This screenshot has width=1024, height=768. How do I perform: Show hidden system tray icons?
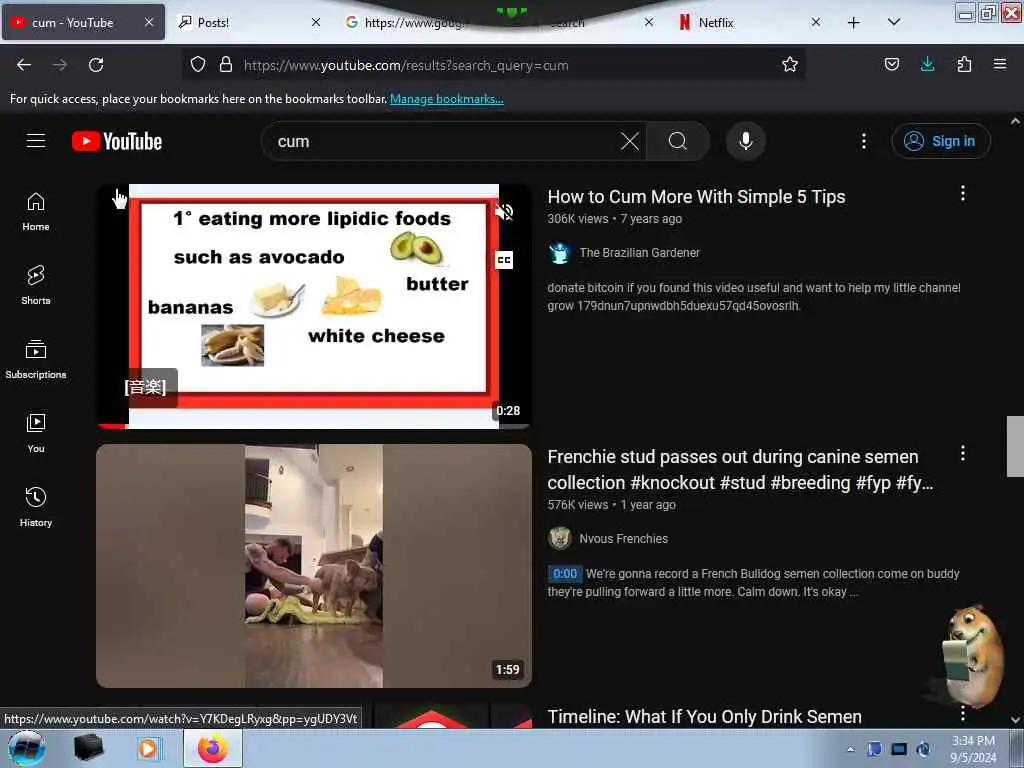tap(850, 750)
